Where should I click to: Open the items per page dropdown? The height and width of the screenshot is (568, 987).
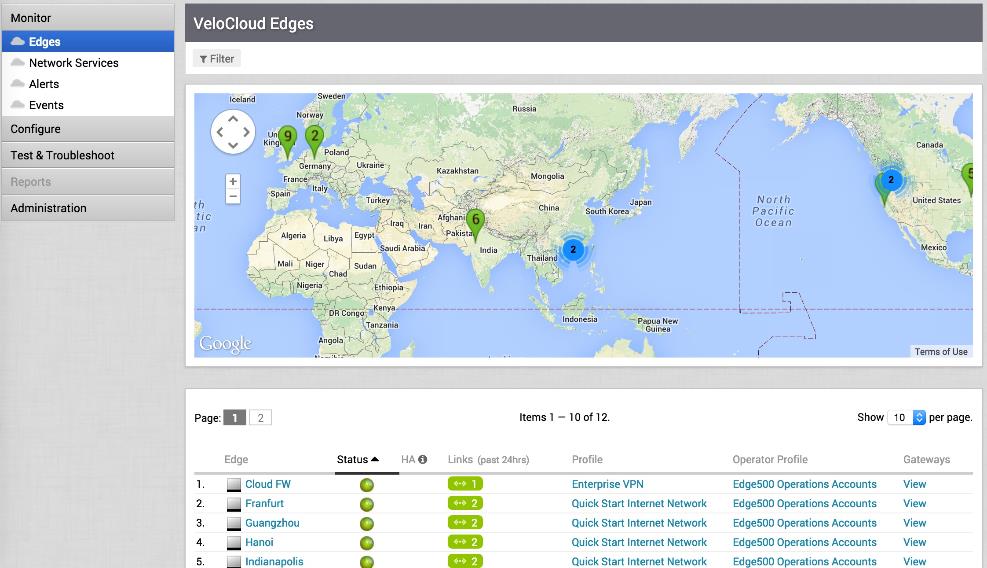[906, 417]
